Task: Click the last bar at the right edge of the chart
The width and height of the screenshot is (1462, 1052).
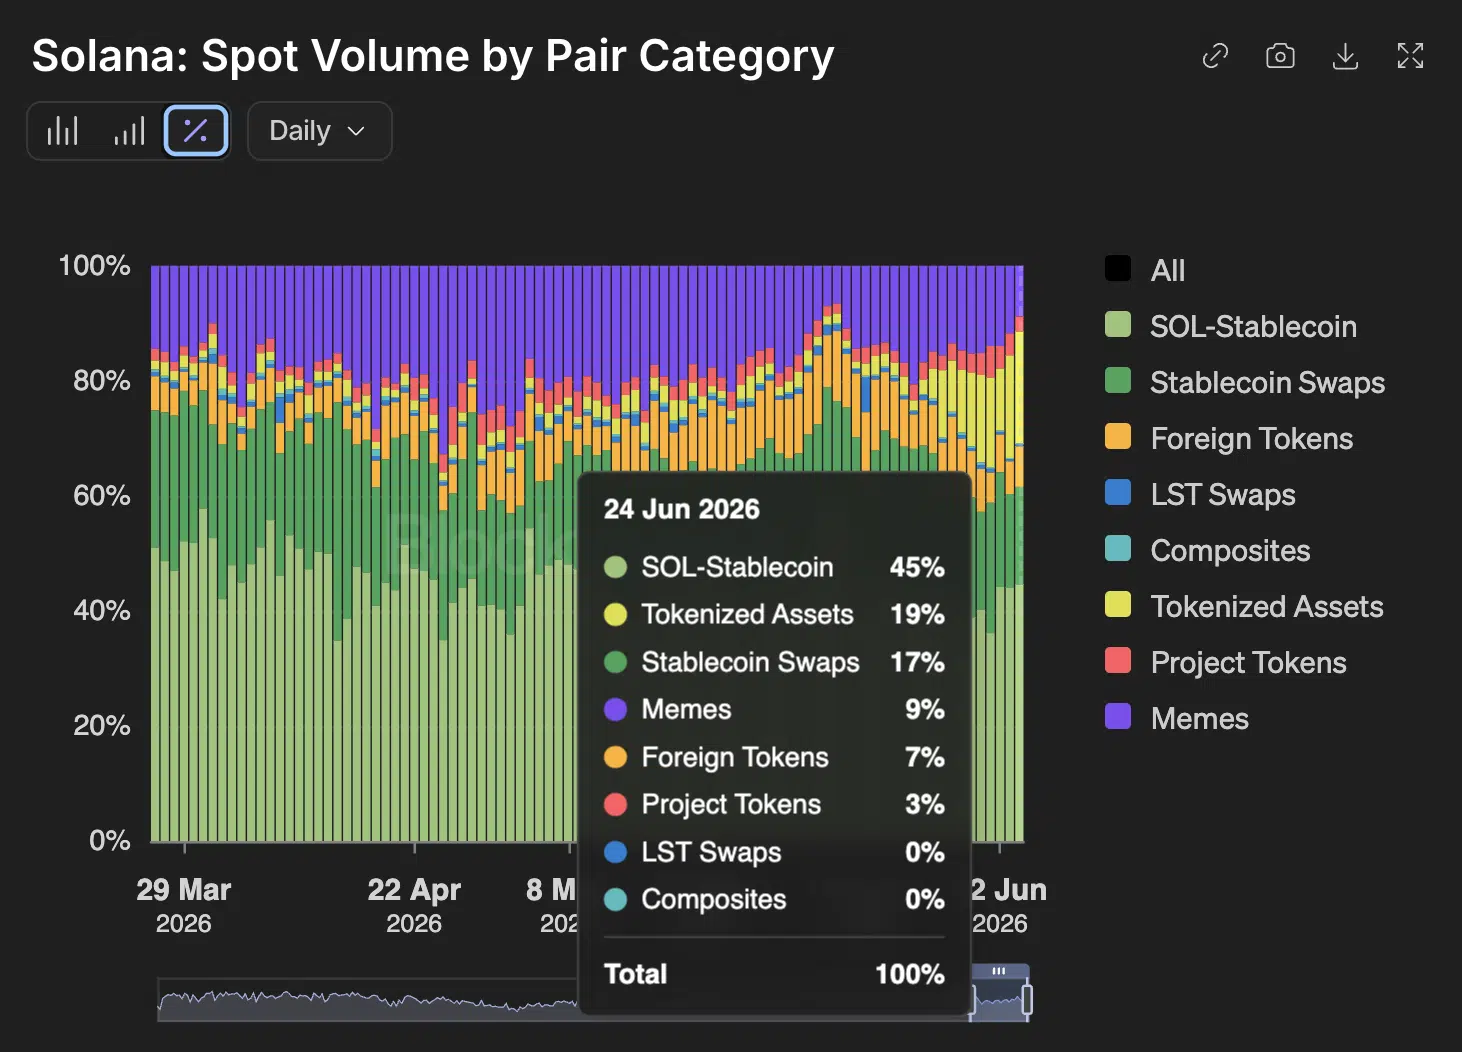Action: [x=1019, y=553]
